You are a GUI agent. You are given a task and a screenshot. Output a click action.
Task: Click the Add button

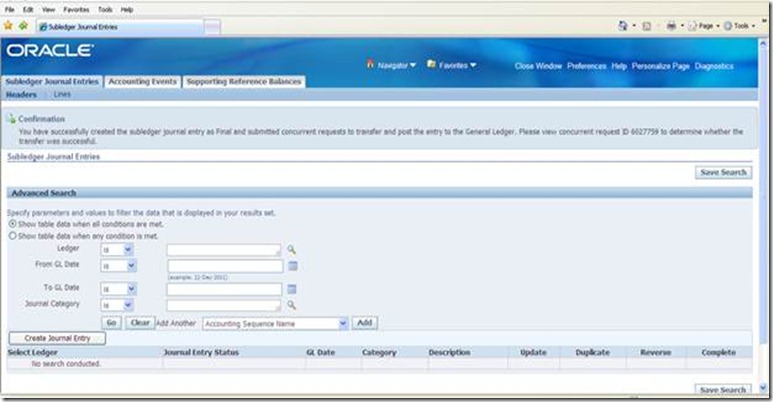[x=364, y=323]
